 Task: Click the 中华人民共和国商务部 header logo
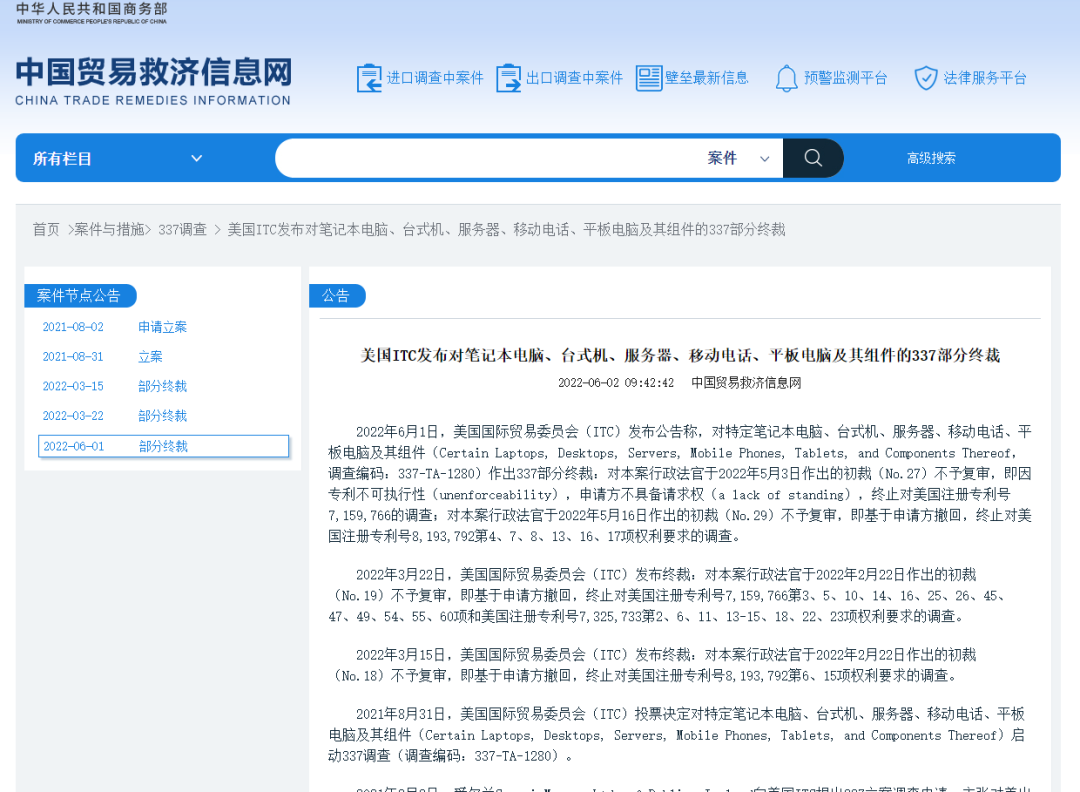92,12
